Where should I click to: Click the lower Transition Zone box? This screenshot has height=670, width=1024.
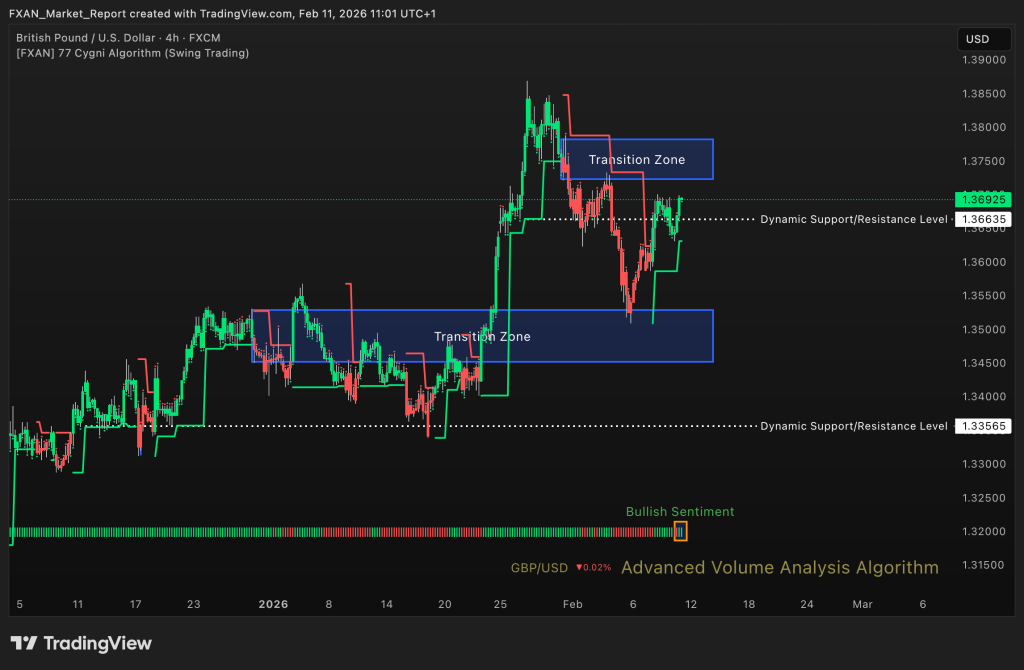pyautogui.click(x=482, y=336)
